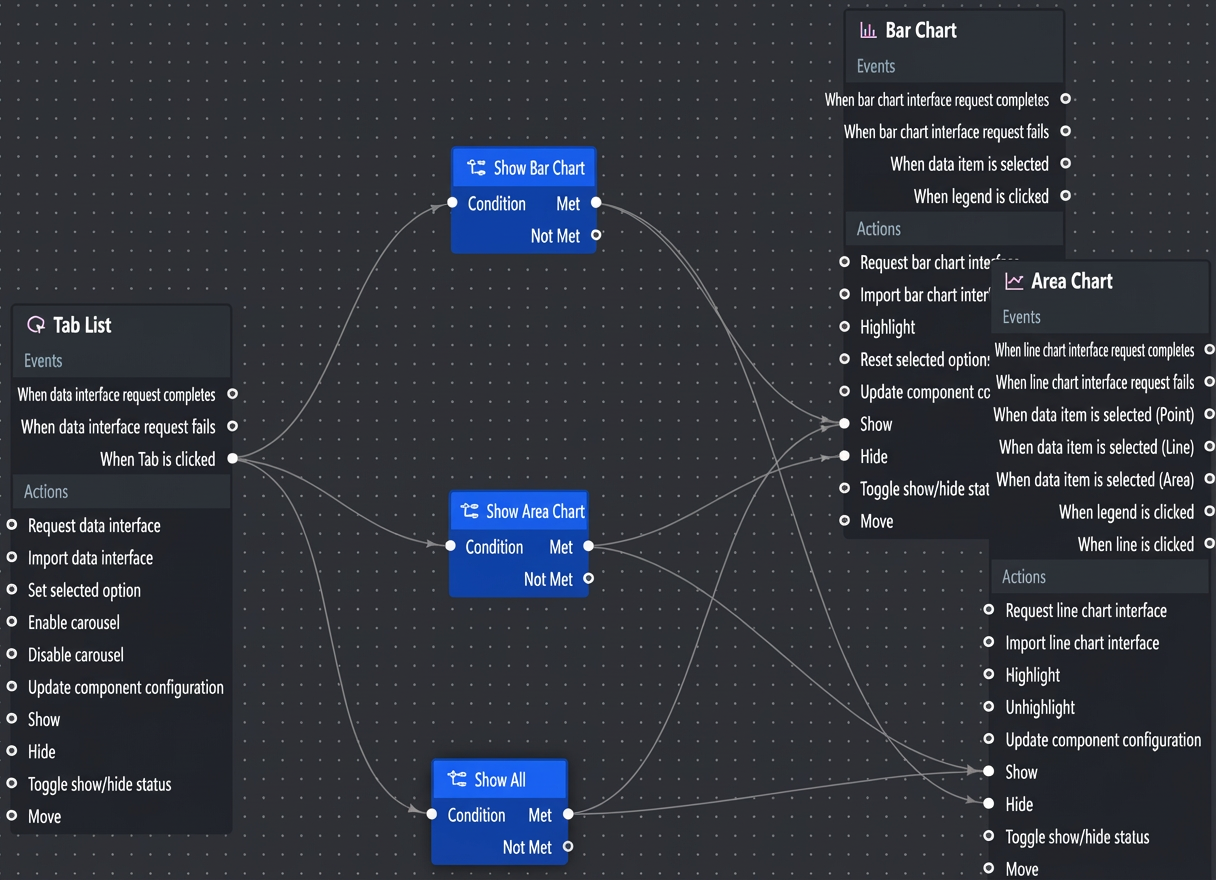Image resolution: width=1216 pixels, height=880 pixels.
Task: Click the Bar Chart 'Hide' action port
Action: click(845, 456)
